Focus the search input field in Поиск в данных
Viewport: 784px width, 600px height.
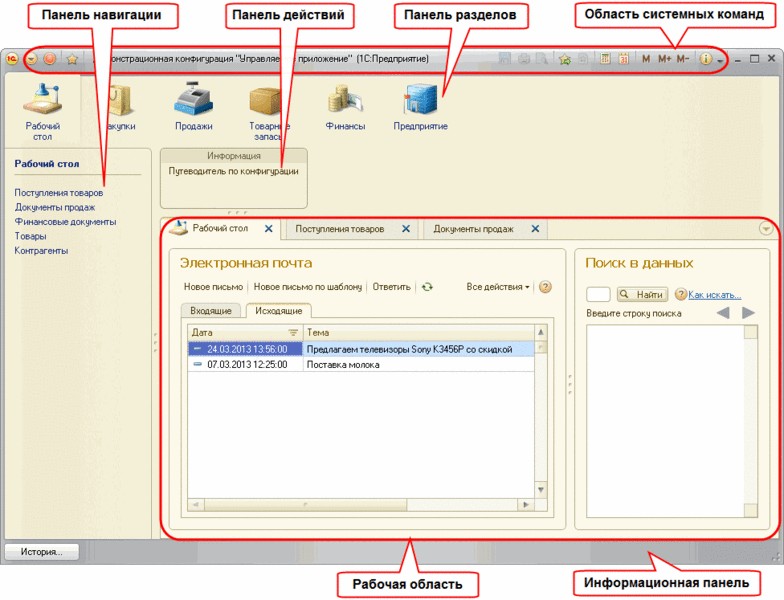coord(598,294)
